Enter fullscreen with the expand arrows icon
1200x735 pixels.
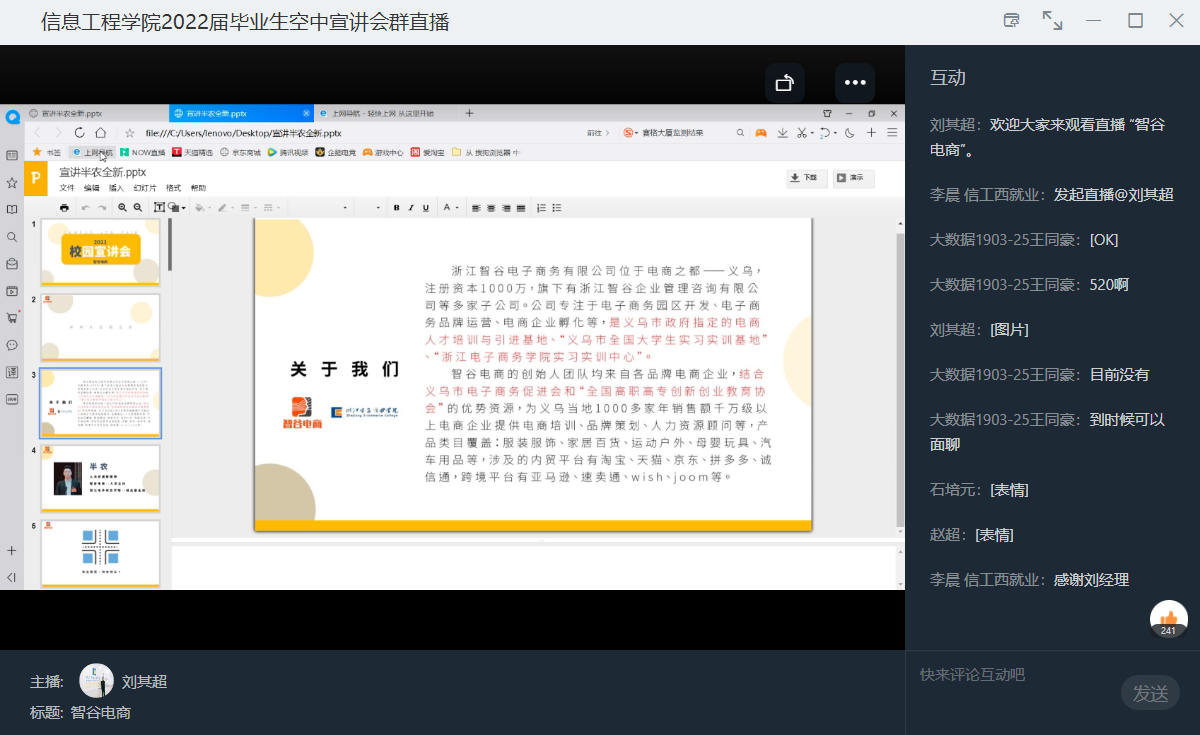(x=1052, y=21)
